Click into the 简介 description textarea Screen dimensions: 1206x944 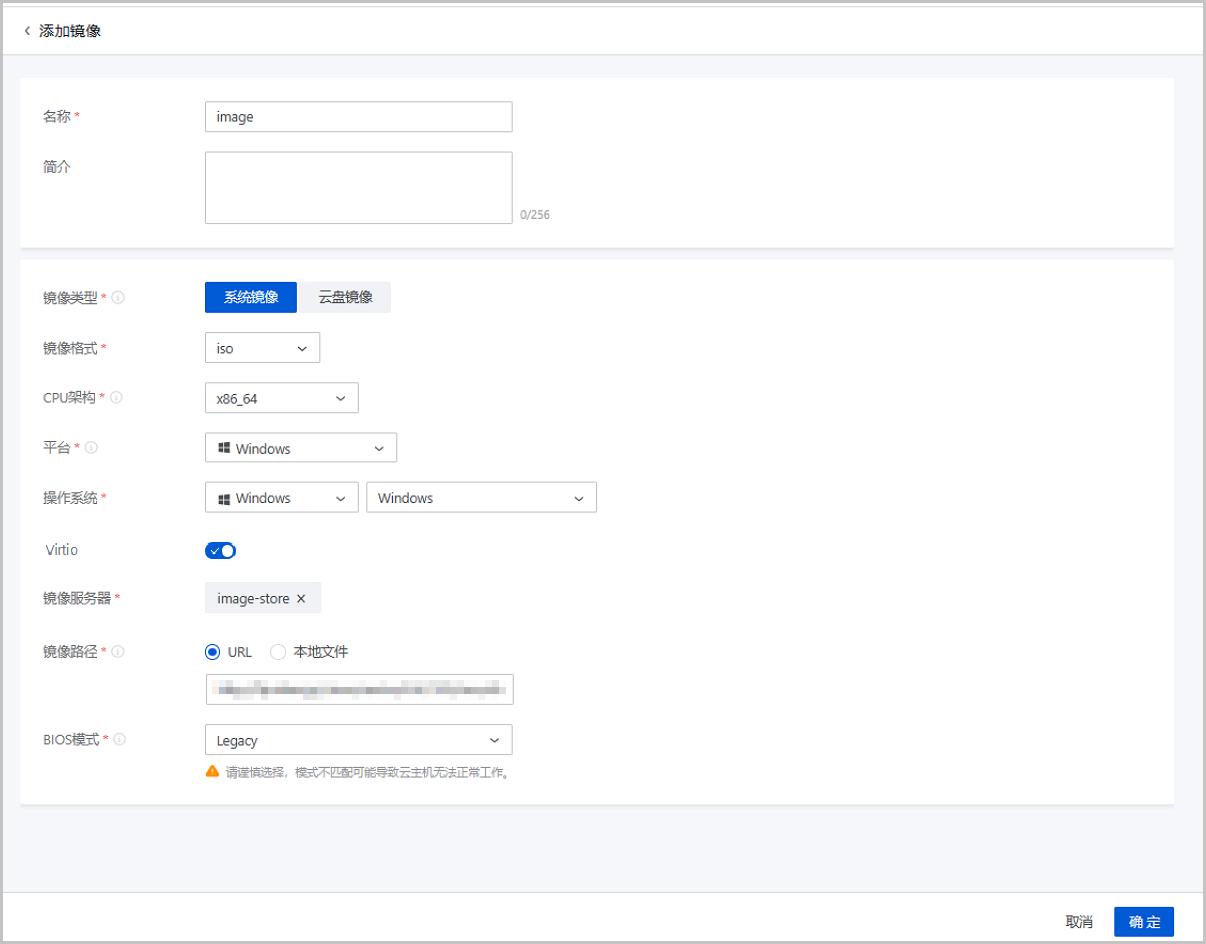click(358, 188)
